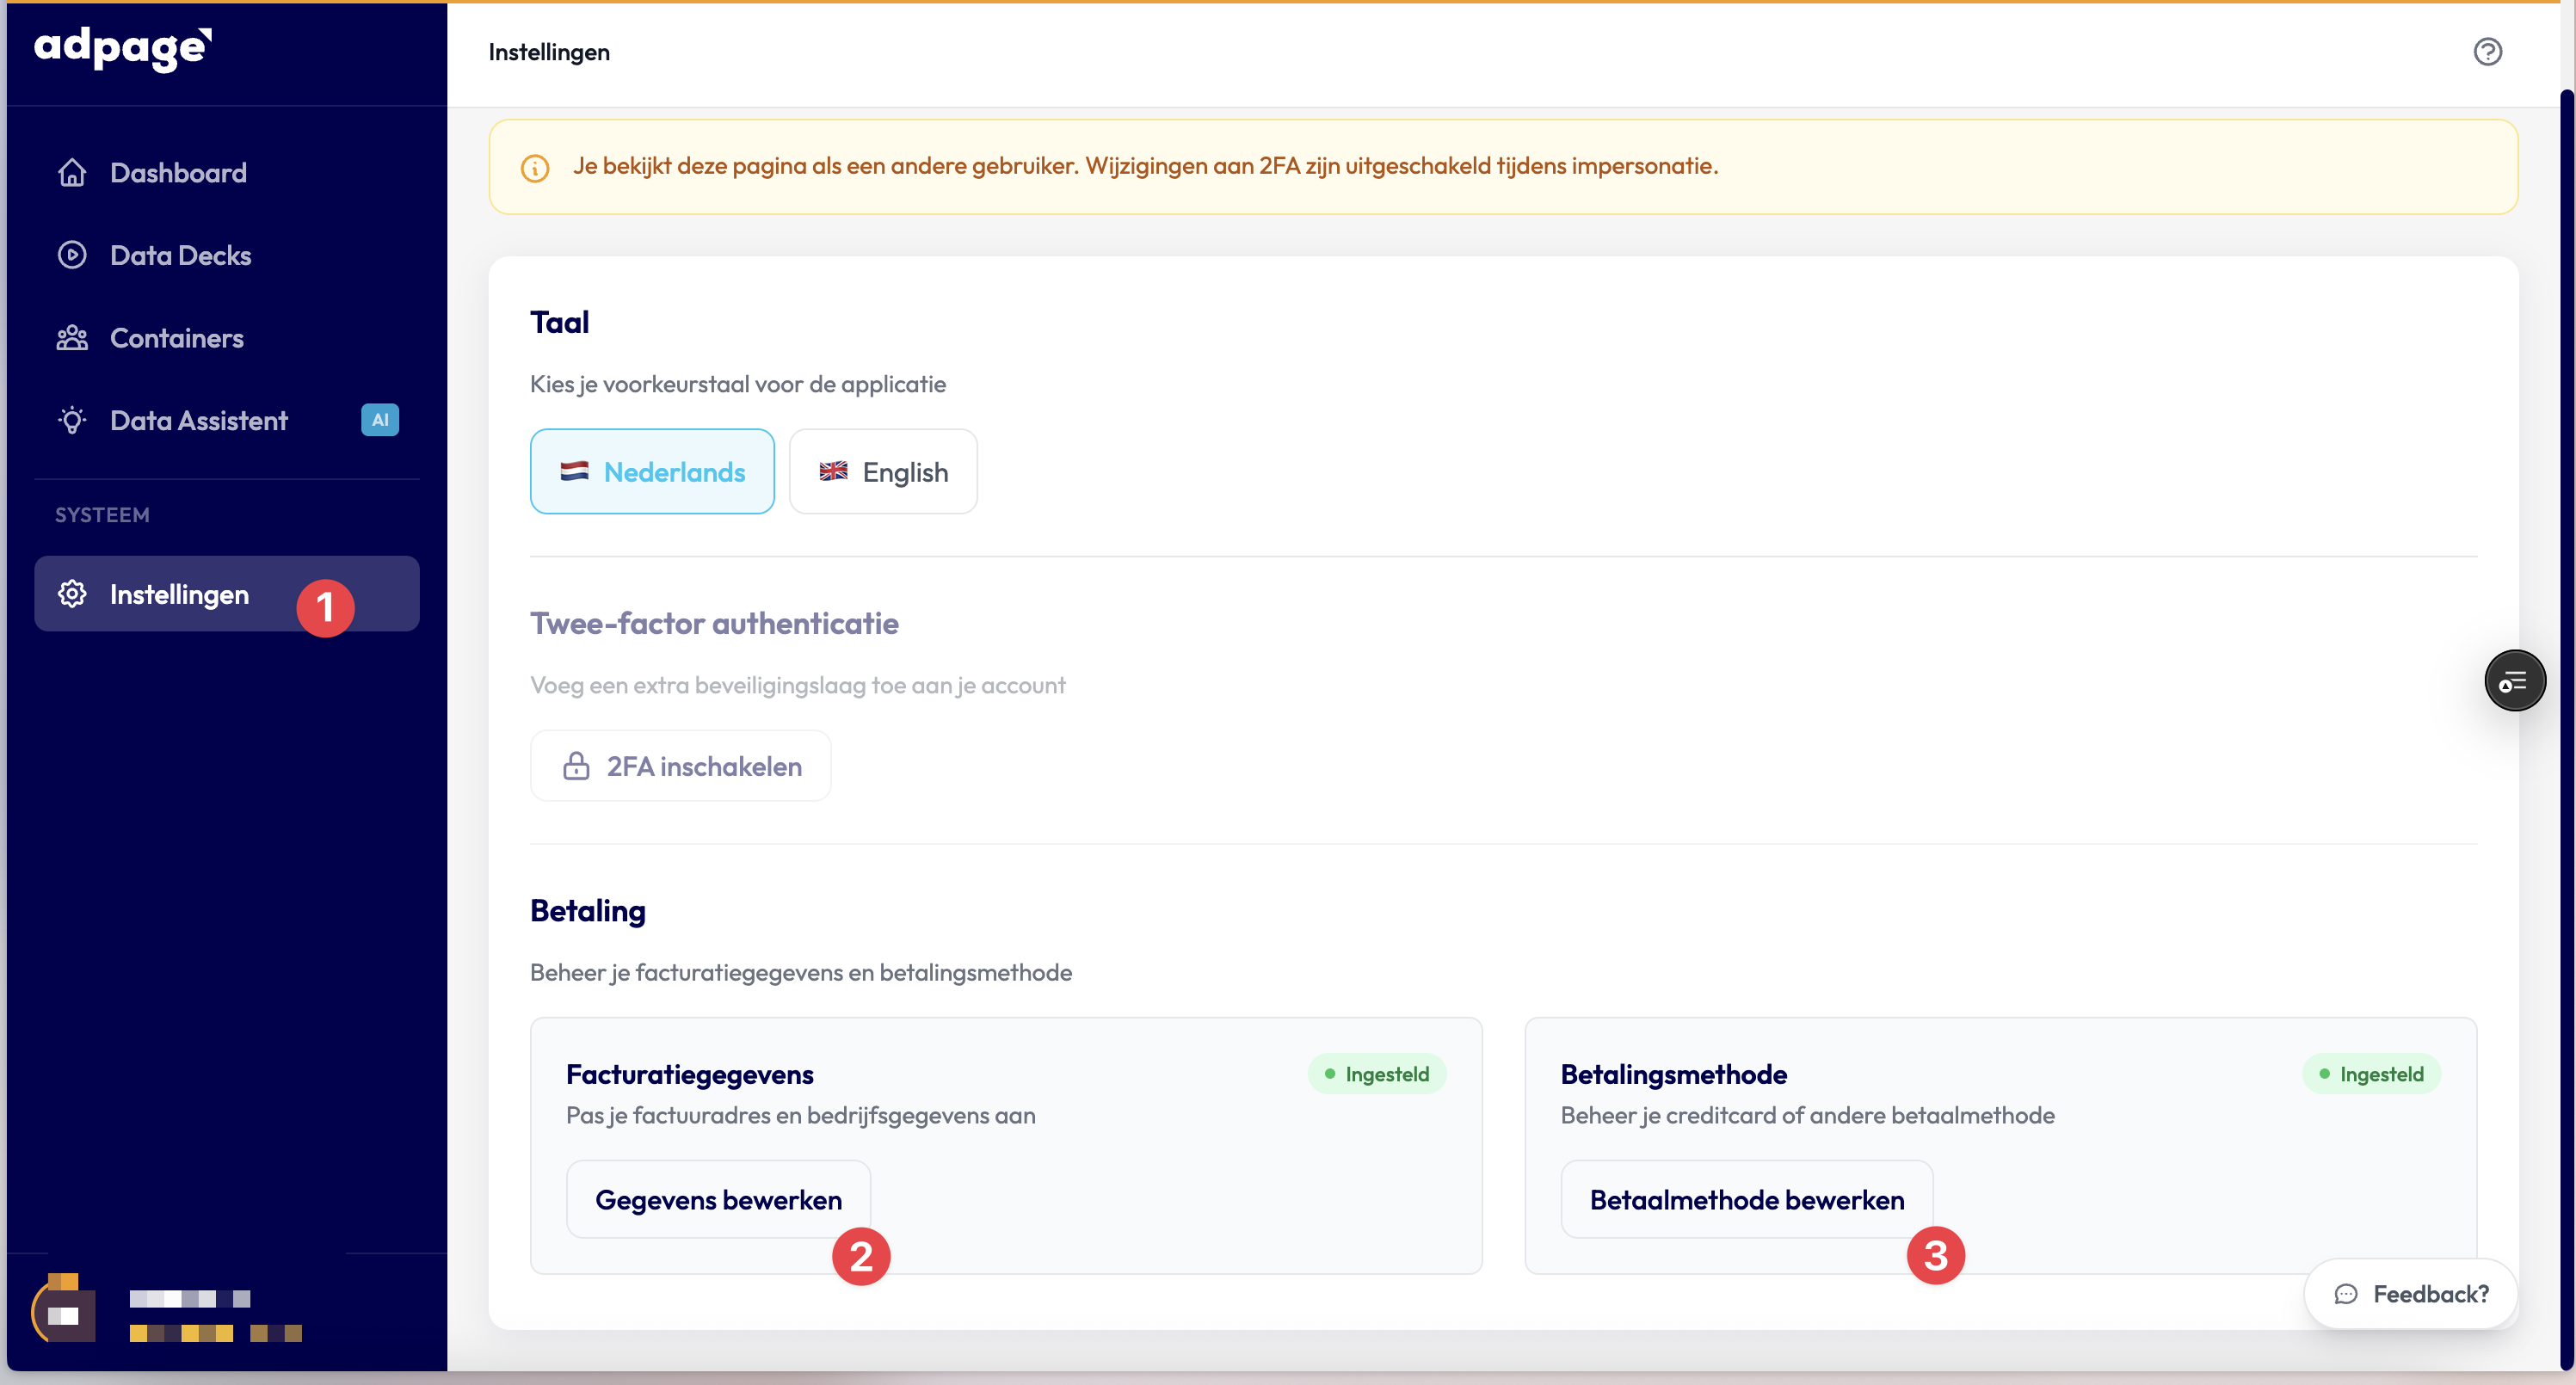Open the Feedback? widget
Viewport: 2576px width, 1385px height.
click(2410, 1294)
